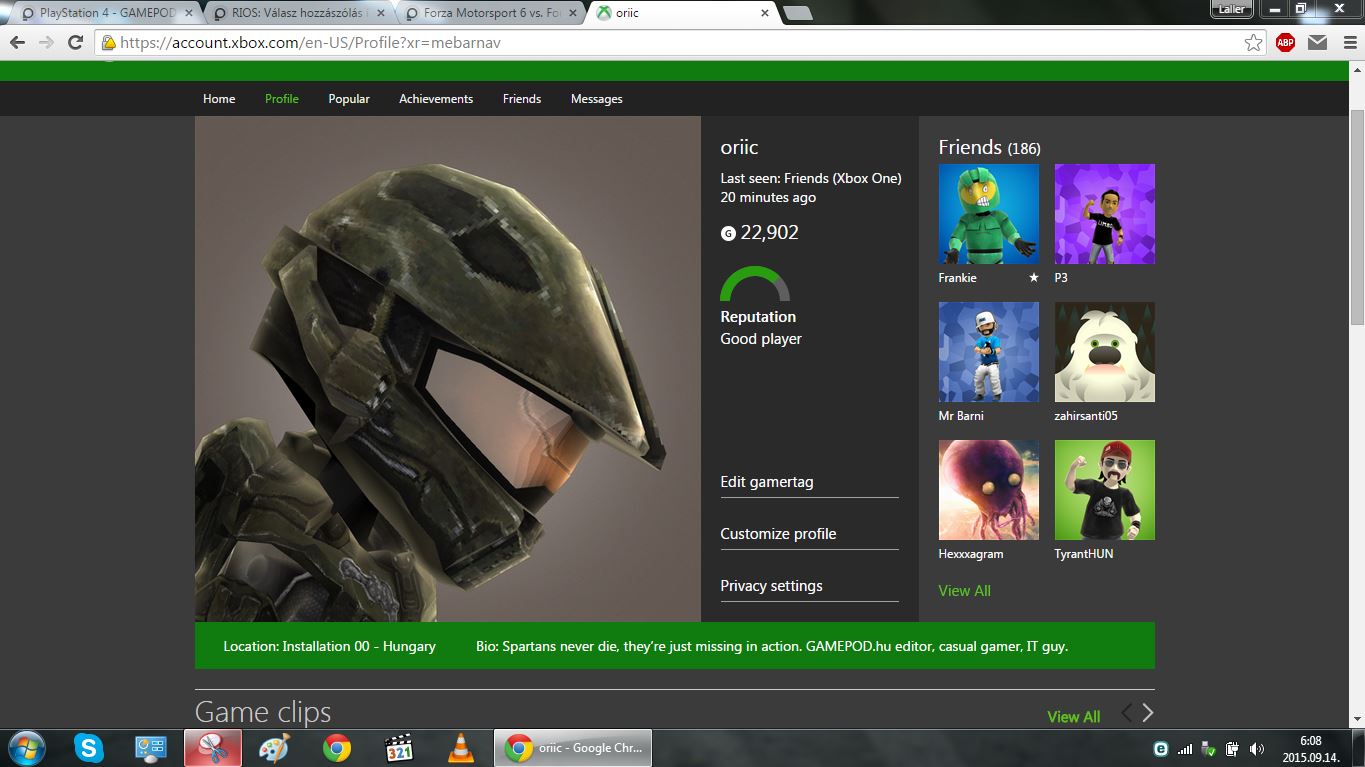The width and height of the screenshot is (1365, 767).
Task: Click the volume speaker tray icon
Action: coord(1257,748)
